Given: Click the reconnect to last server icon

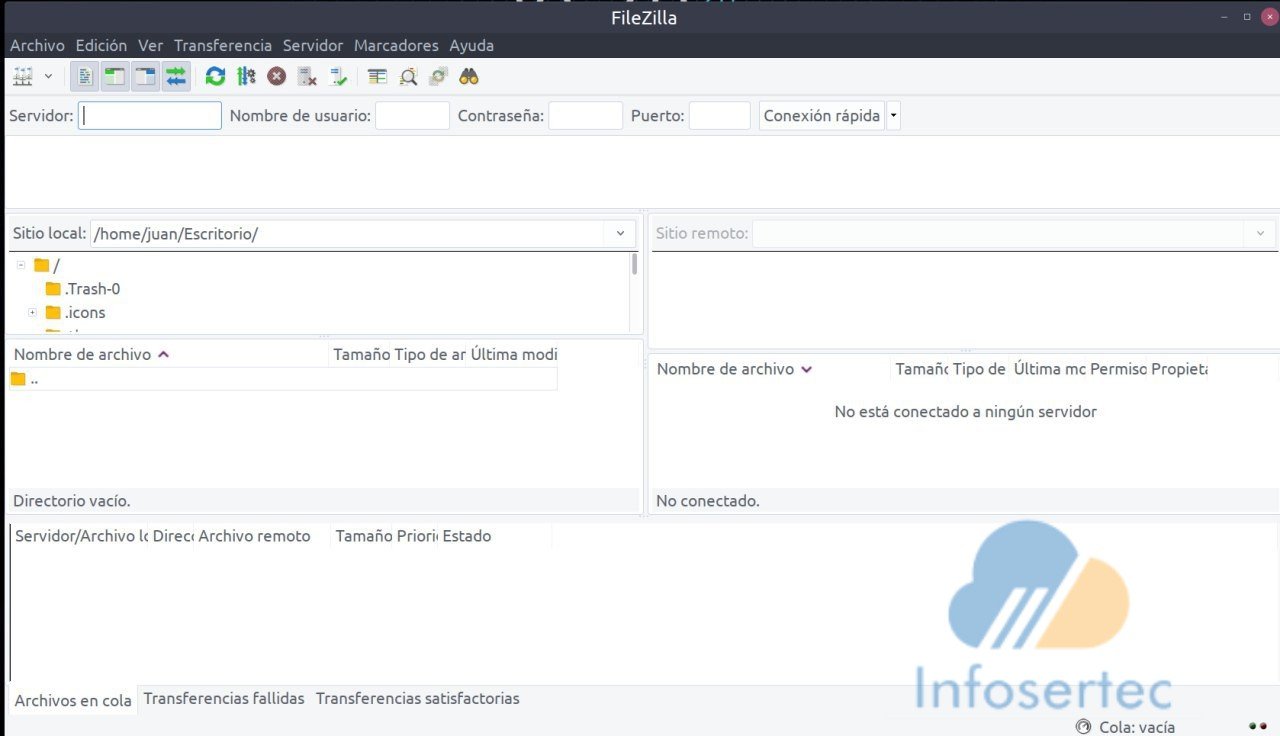Looking at the screenshot, I should point(338,76).
